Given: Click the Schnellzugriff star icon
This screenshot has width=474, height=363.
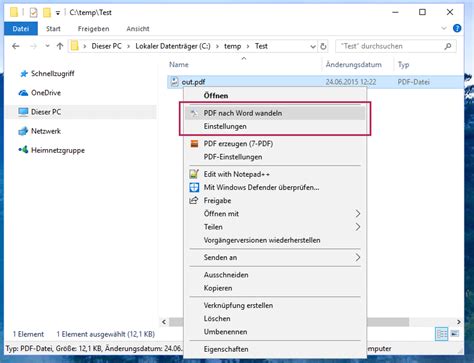Looking at the screenshot, I should coord(24,74).
